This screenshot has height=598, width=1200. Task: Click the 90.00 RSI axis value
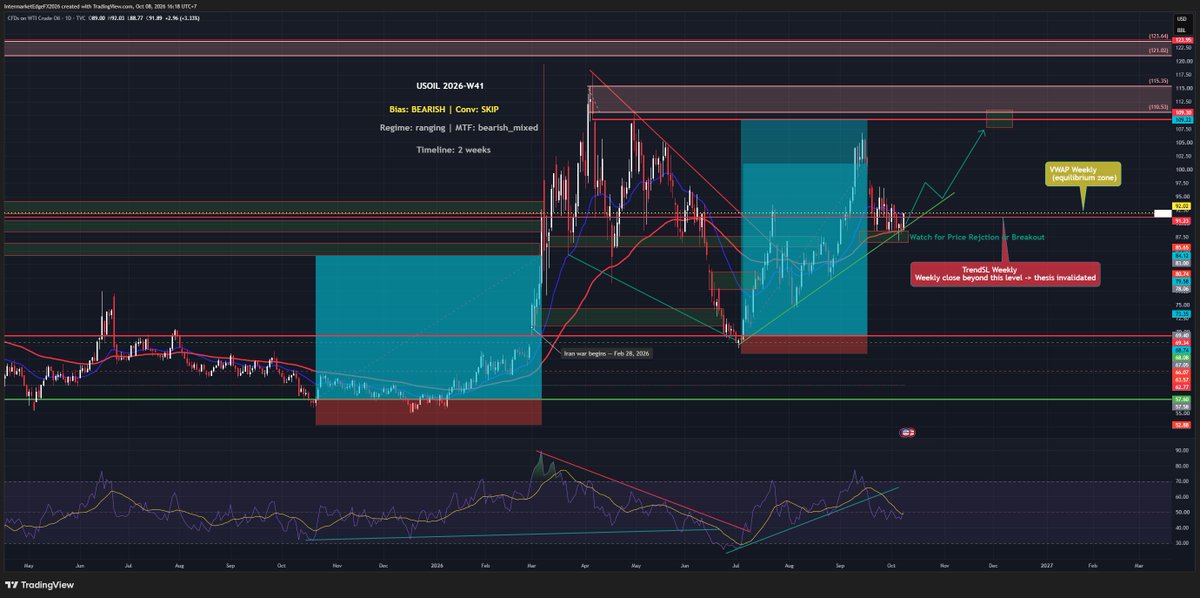coord(1181,450)
